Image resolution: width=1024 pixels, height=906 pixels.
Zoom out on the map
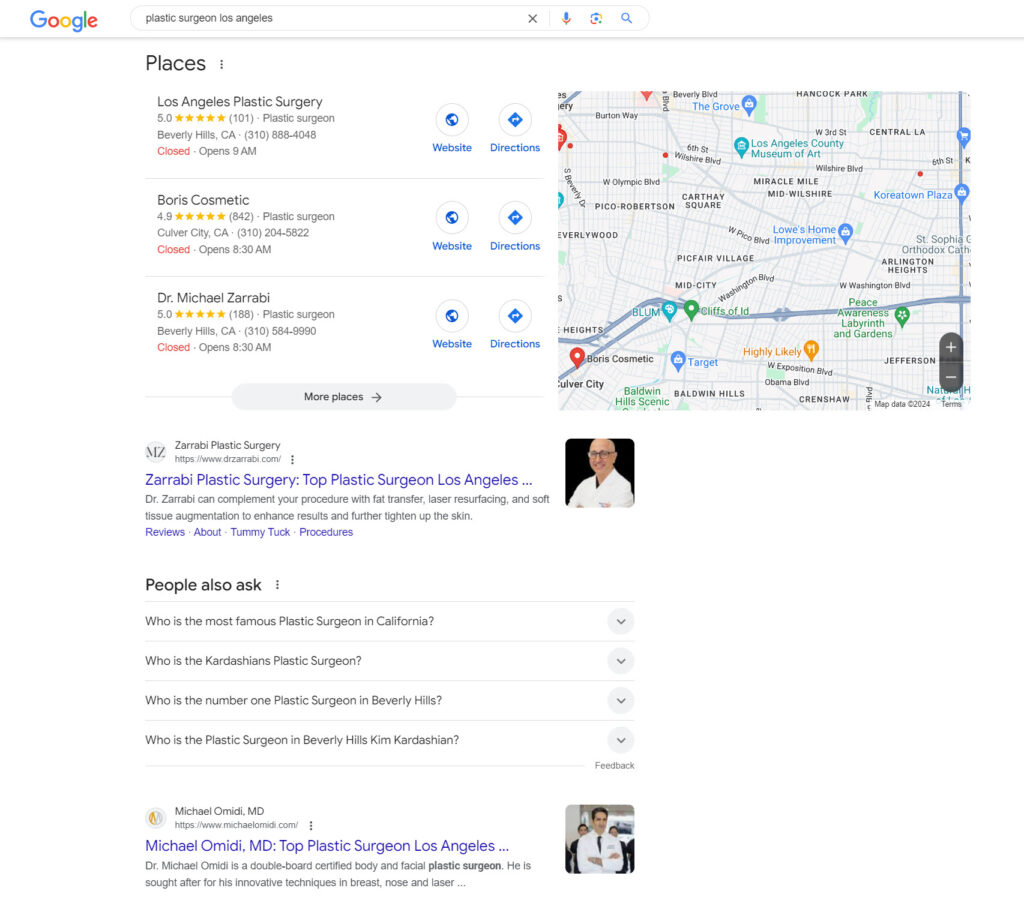[951, 377]
